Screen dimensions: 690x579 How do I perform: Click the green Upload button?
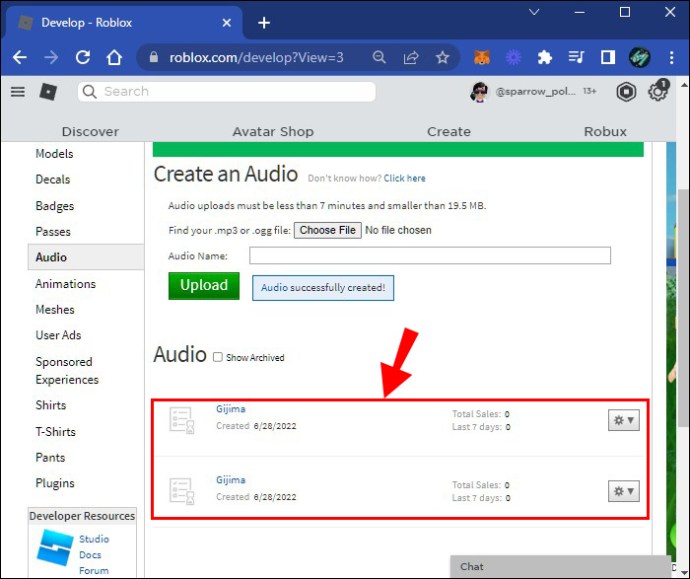point(204,286)
